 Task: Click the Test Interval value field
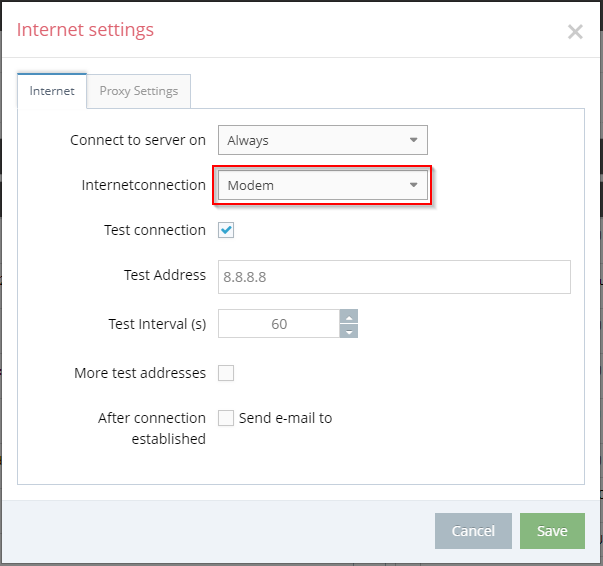coord(279,324)
